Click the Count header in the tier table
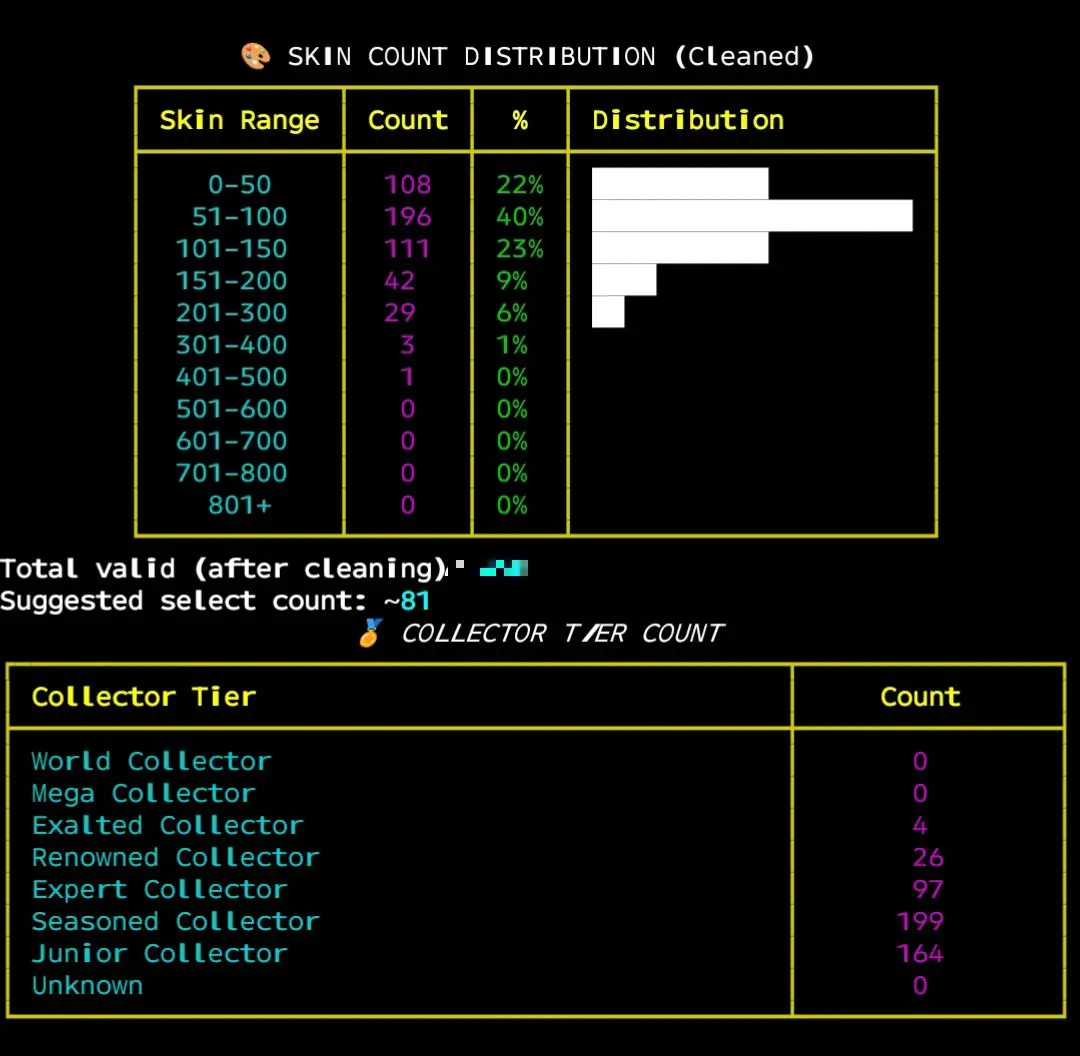The width and height of the screenshot is (1080, 1056). 920,697
